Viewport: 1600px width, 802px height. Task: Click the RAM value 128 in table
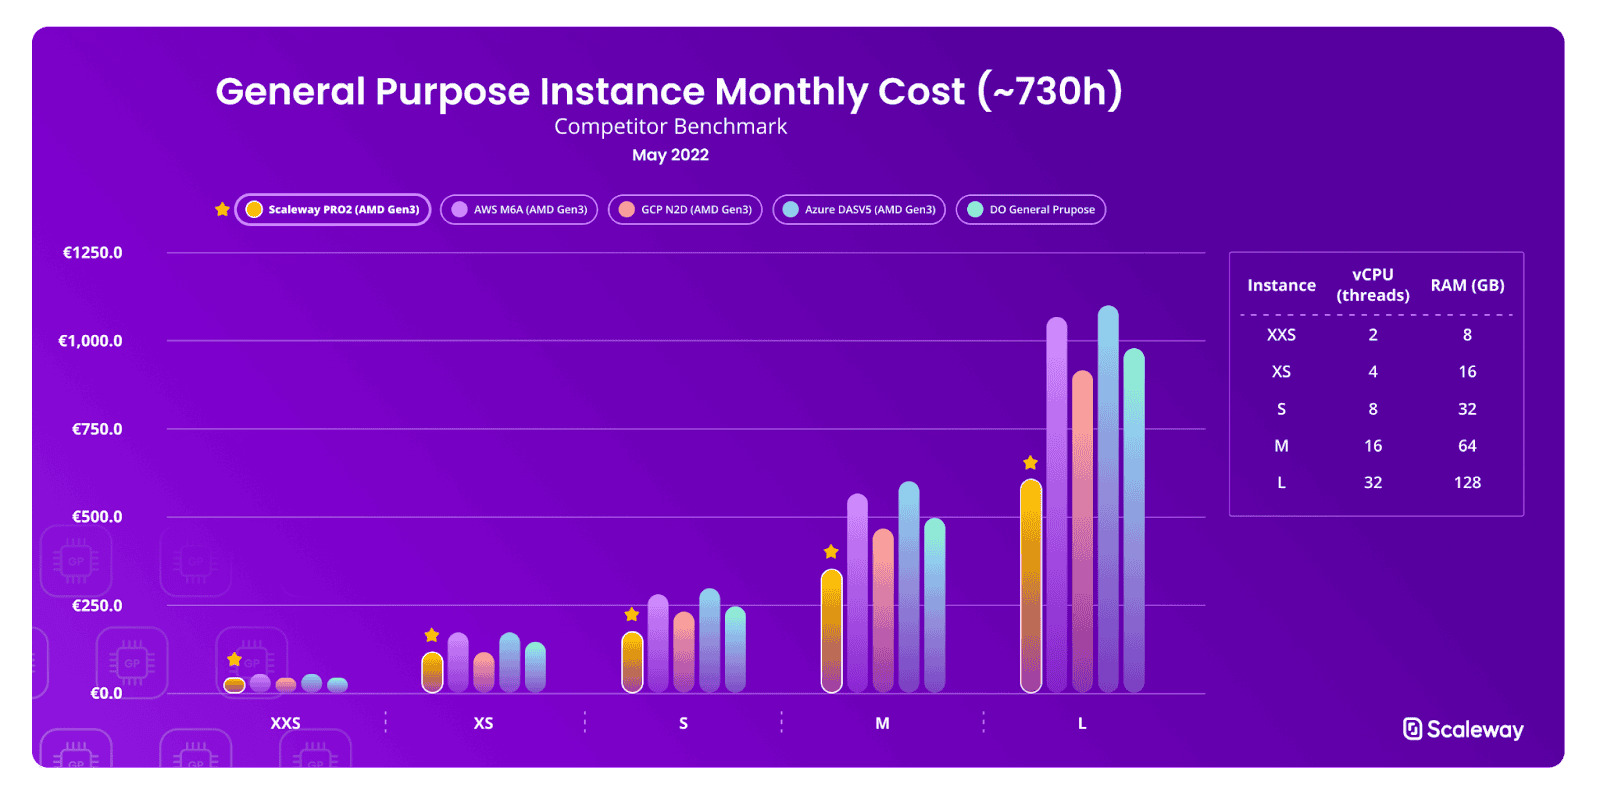point(1467,482)
